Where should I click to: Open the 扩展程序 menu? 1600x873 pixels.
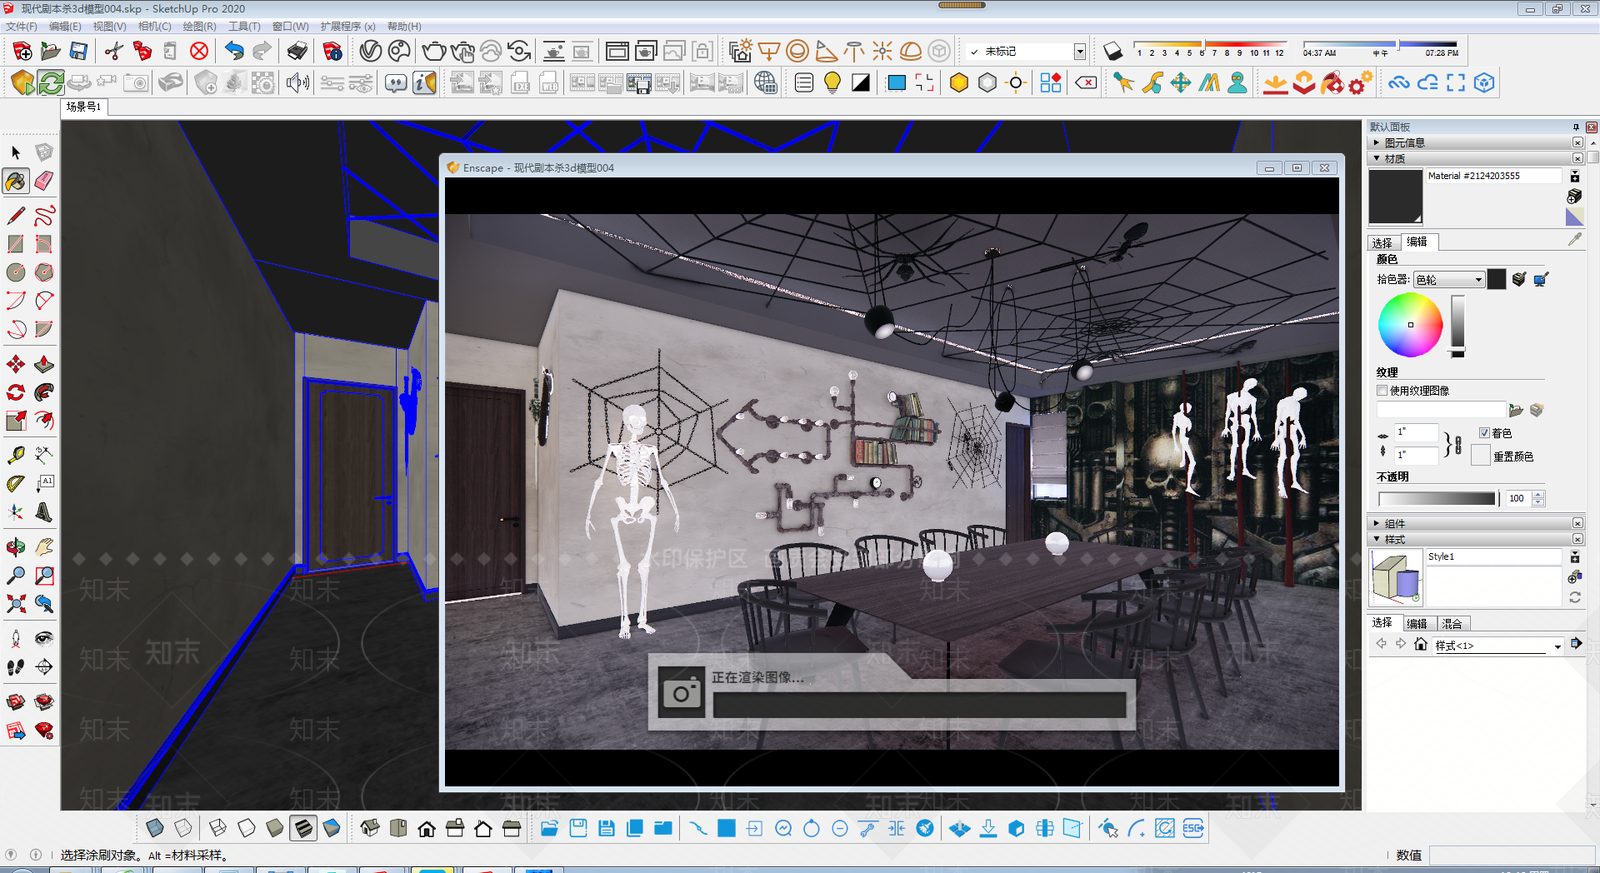(x=348, y=26)
